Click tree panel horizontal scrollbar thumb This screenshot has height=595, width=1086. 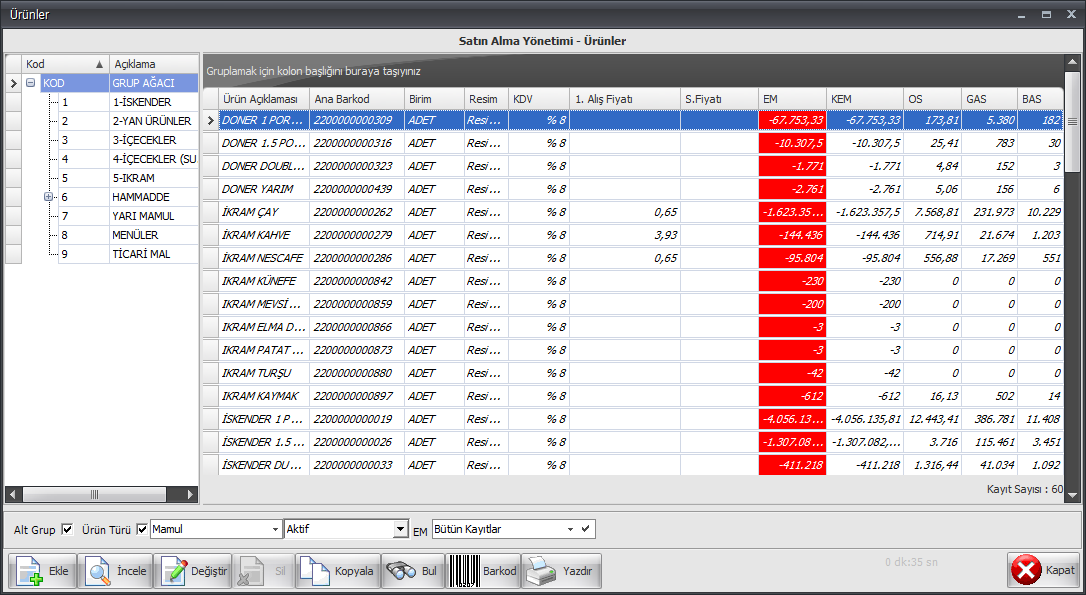pos(94,495)
